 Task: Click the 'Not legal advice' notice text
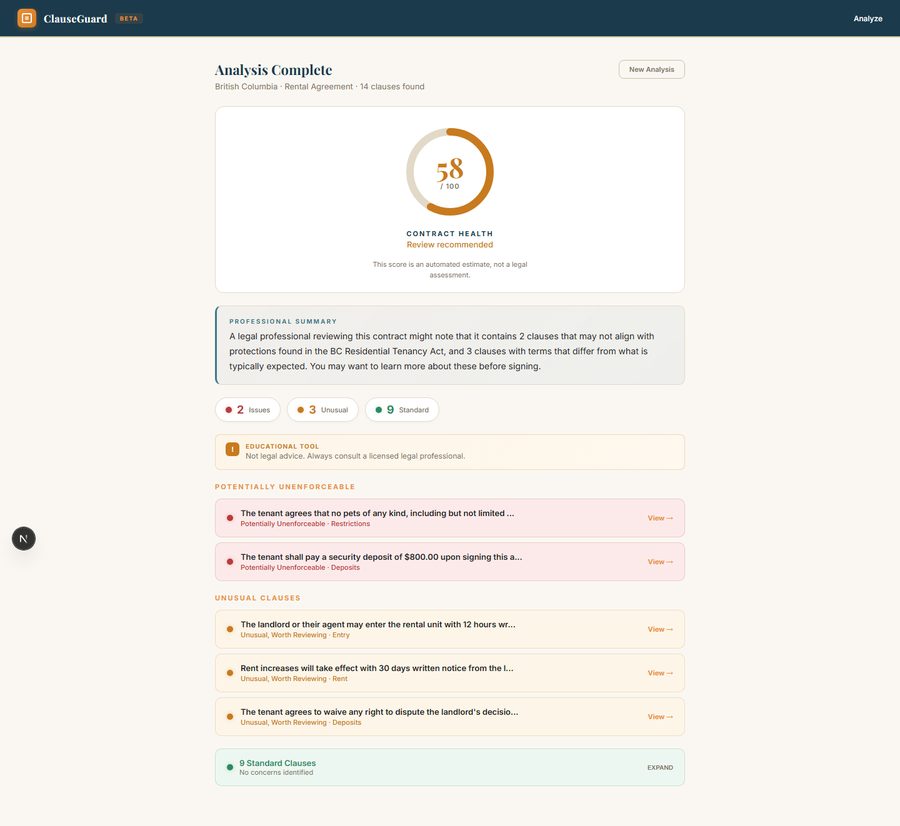(355, 456)
